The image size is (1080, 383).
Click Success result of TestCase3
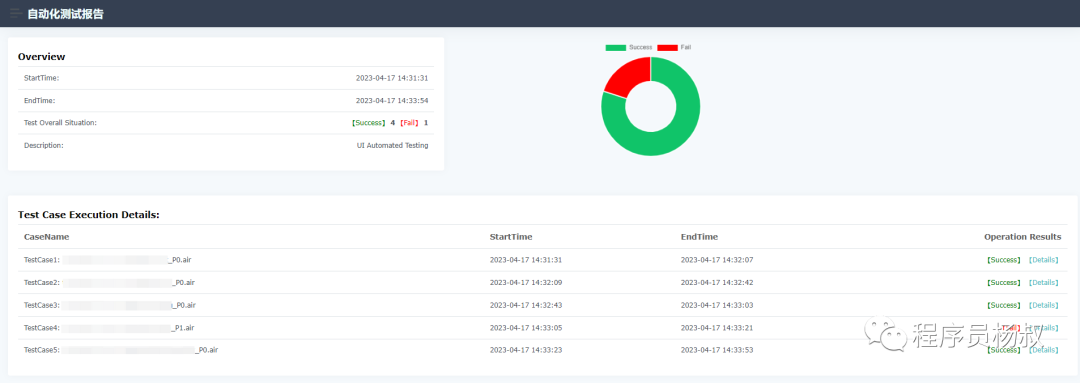pos(1004,305)
